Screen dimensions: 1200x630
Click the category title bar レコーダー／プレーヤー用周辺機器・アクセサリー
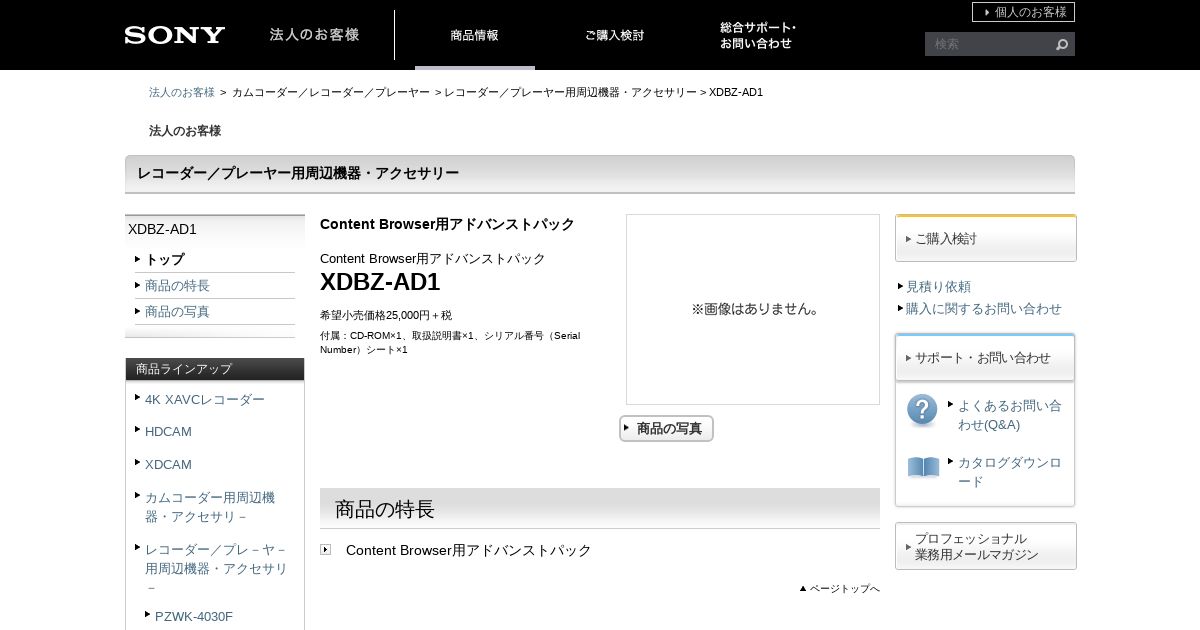coord(600,174)
